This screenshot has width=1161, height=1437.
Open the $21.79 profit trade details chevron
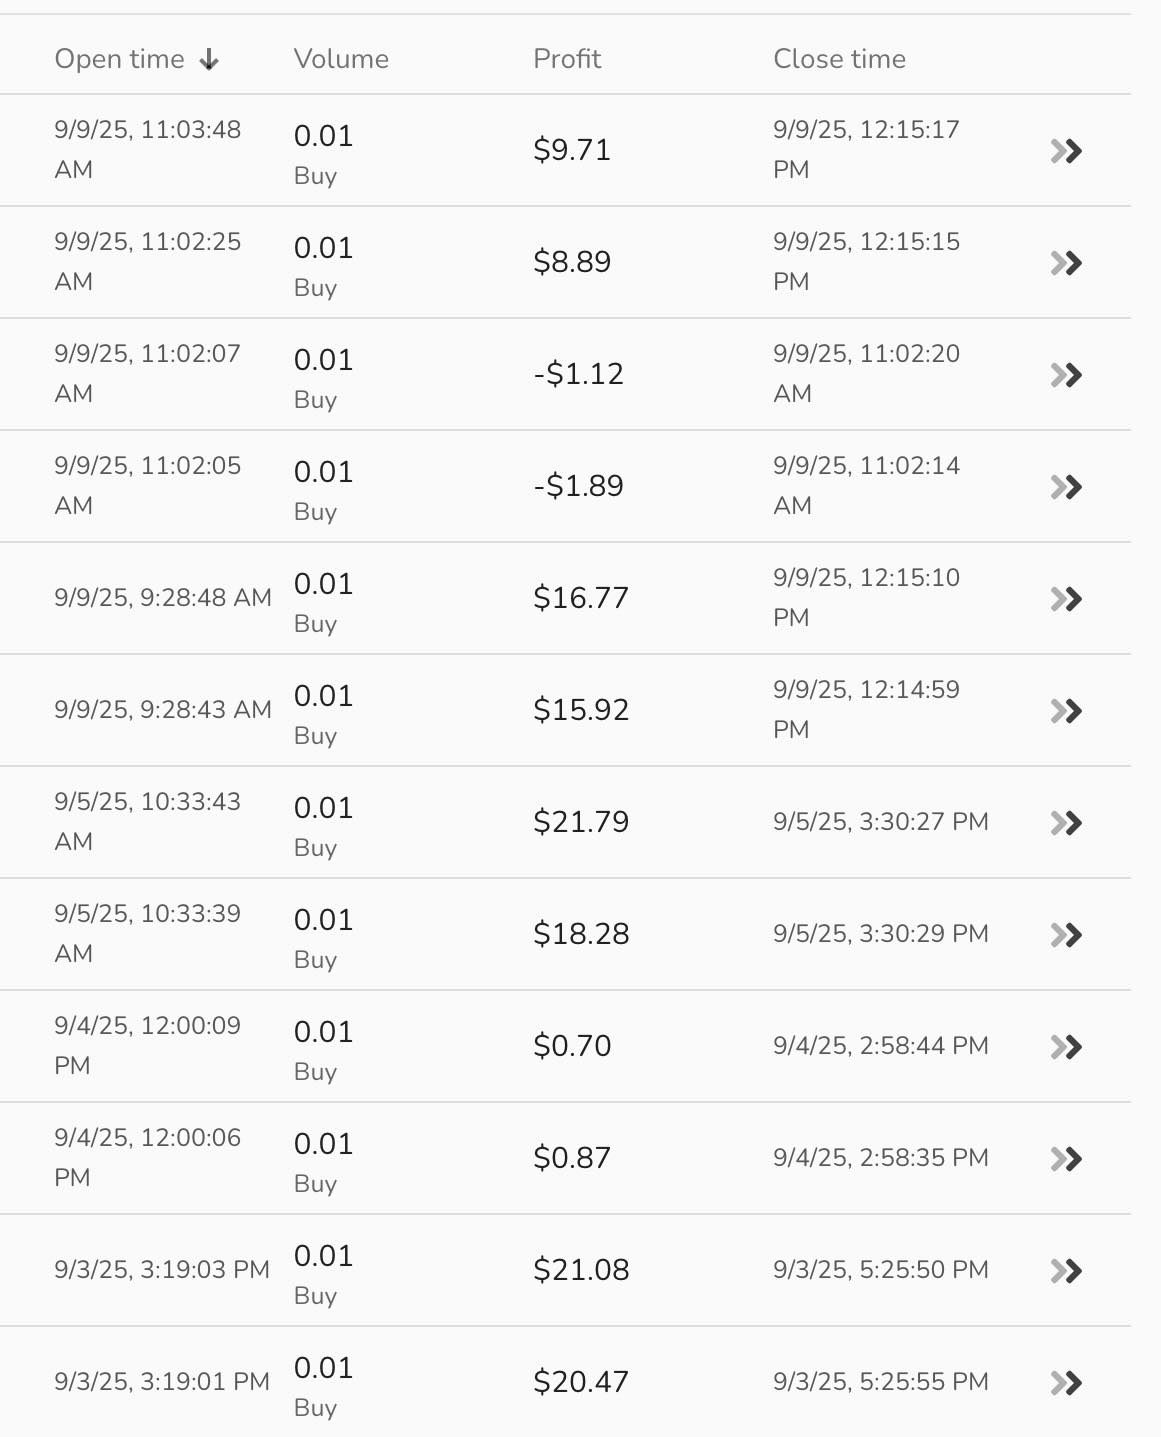tap(1066, 823)
